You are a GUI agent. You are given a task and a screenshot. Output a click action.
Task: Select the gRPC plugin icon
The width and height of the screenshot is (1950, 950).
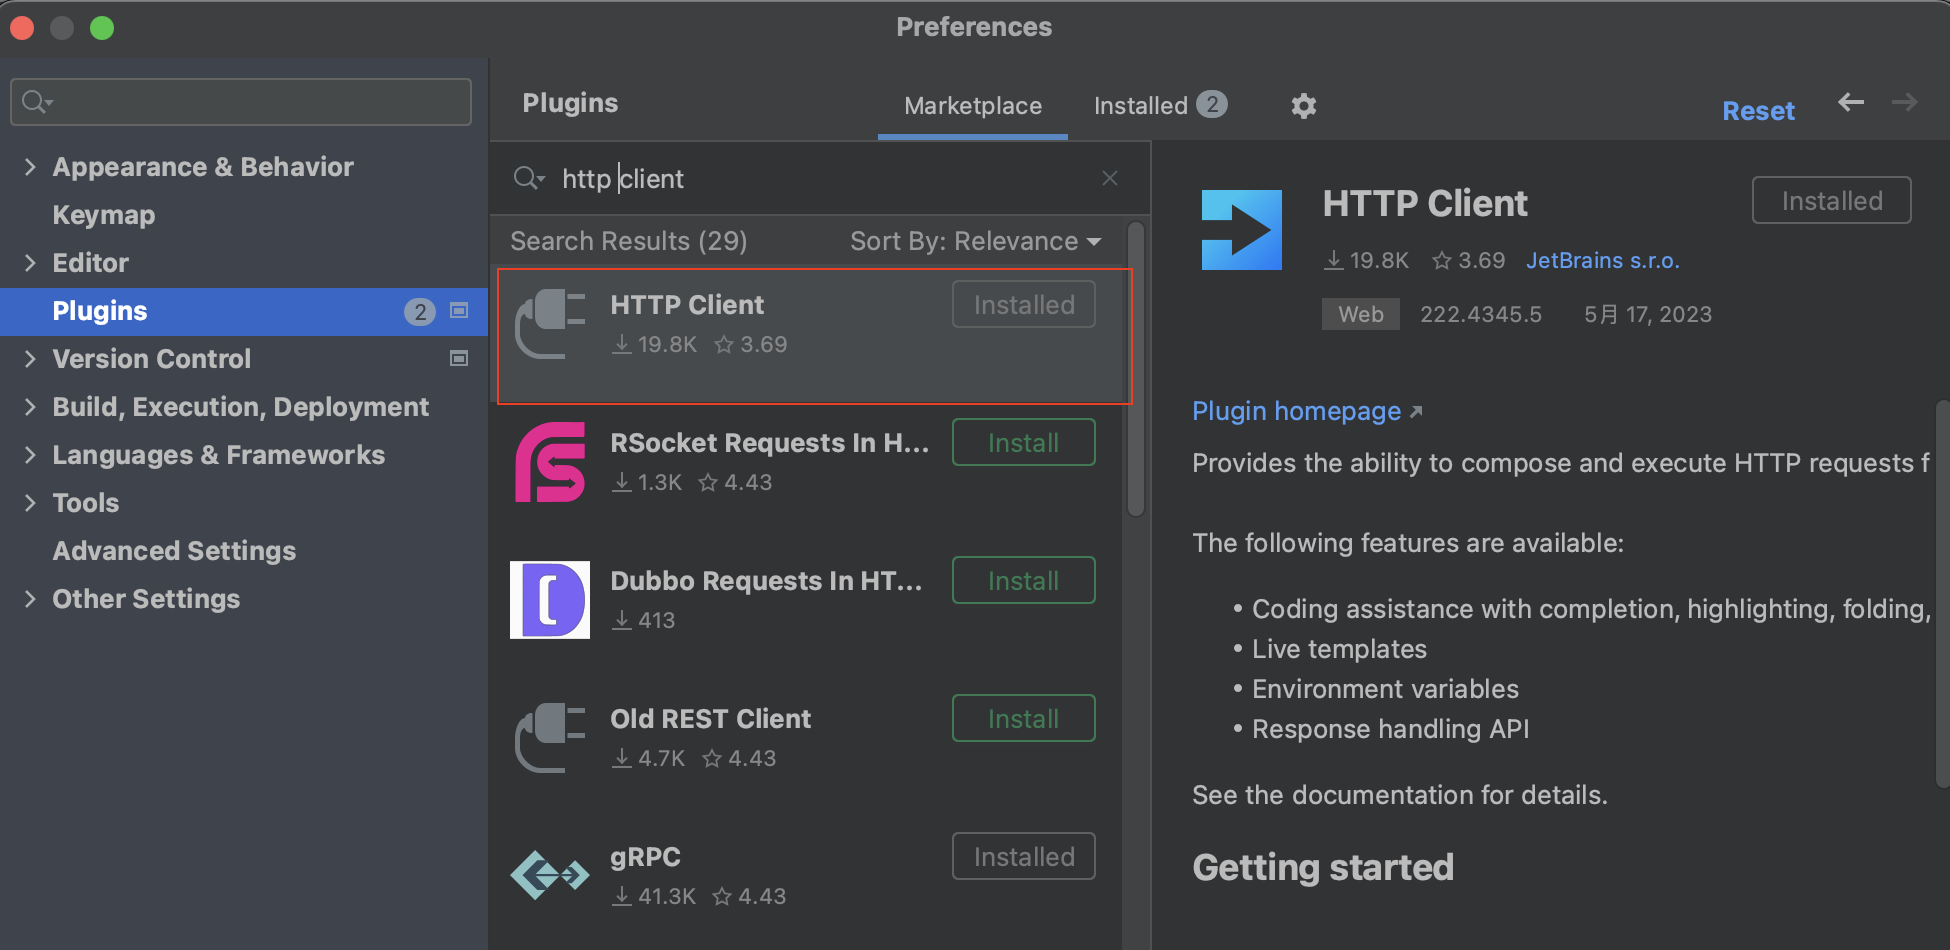[x=550, y=876]
